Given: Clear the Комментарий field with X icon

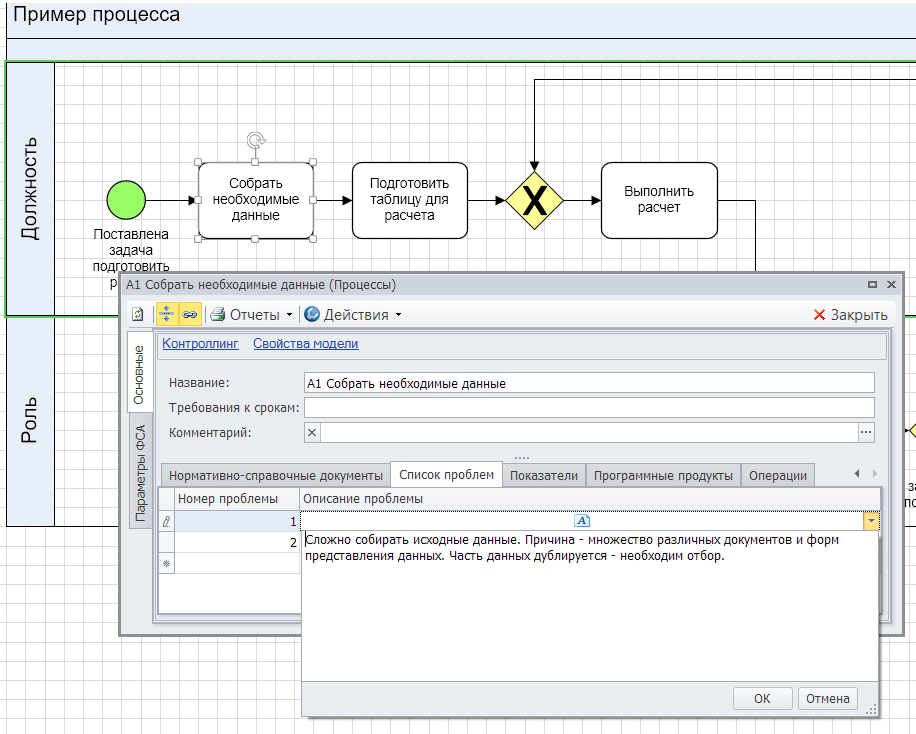Looking at the screenshot, I should 312,432.
